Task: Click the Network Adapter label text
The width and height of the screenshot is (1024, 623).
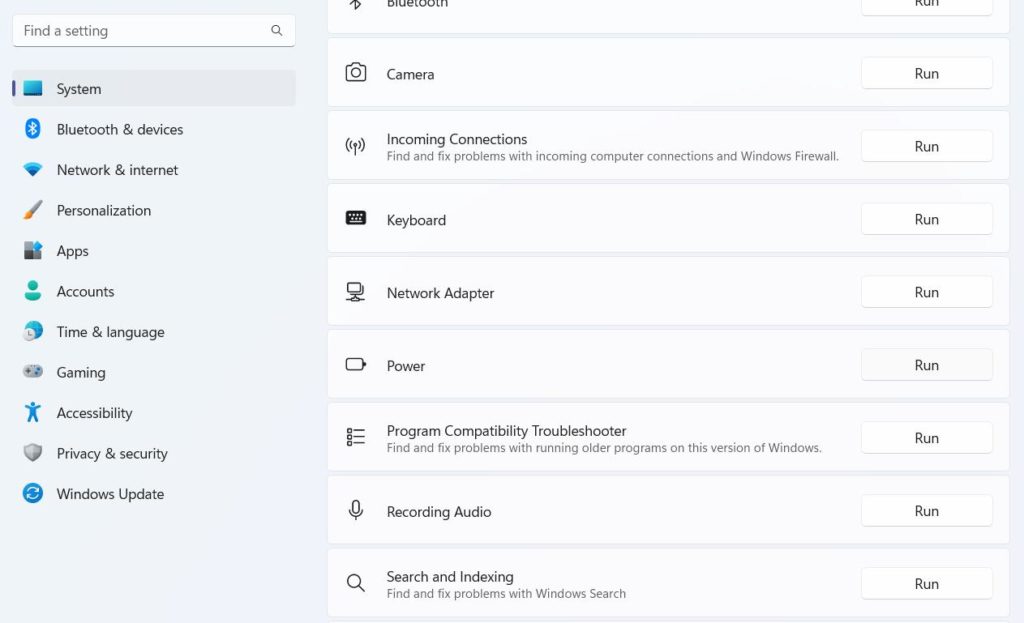Action: tap(440, 293)
